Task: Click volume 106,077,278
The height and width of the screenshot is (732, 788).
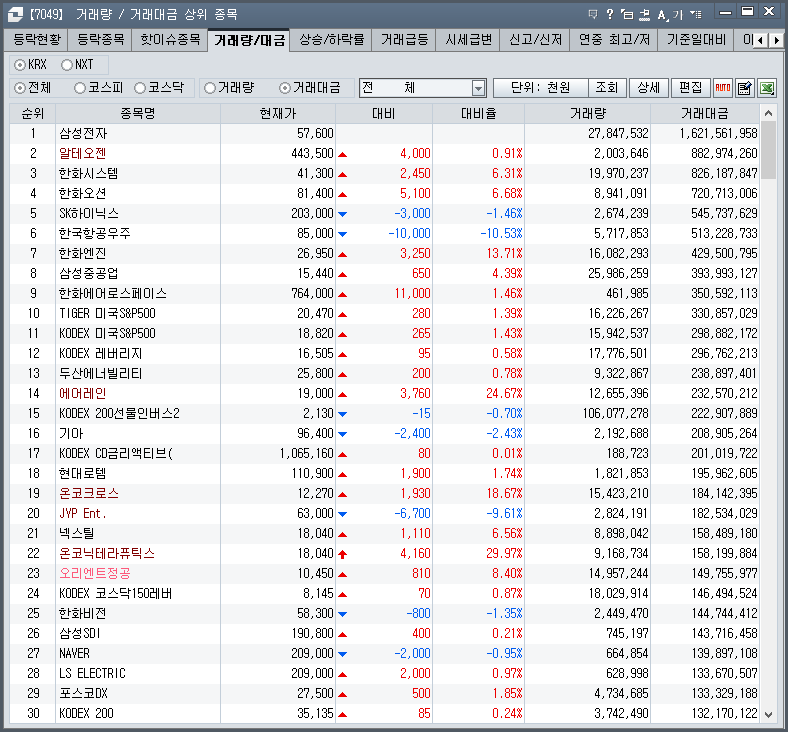Action: (616, 414)
